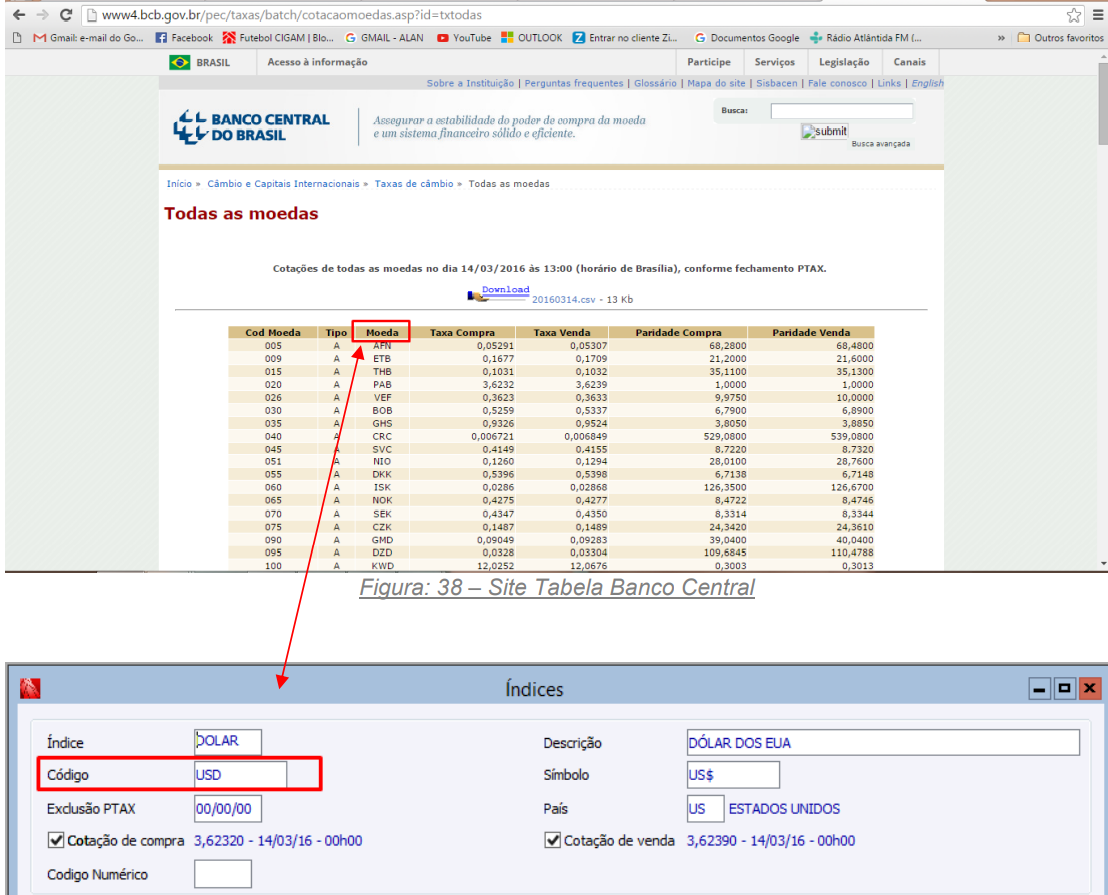The width and height of the screenshot is (1108, 895).
Task: Open Taxas de câmbio breadcrumb
Action: click(x=414, y=184)
